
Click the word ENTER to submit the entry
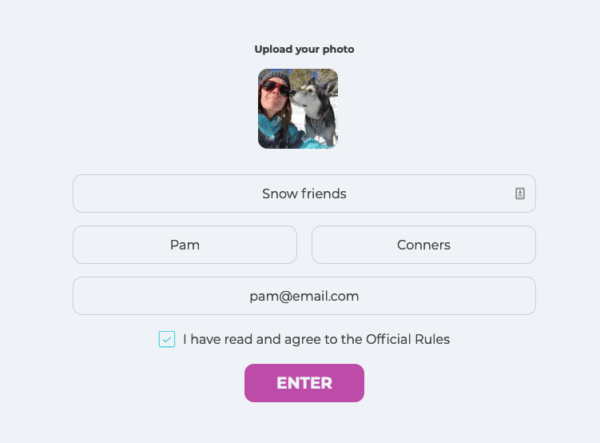tap(304, 383)
